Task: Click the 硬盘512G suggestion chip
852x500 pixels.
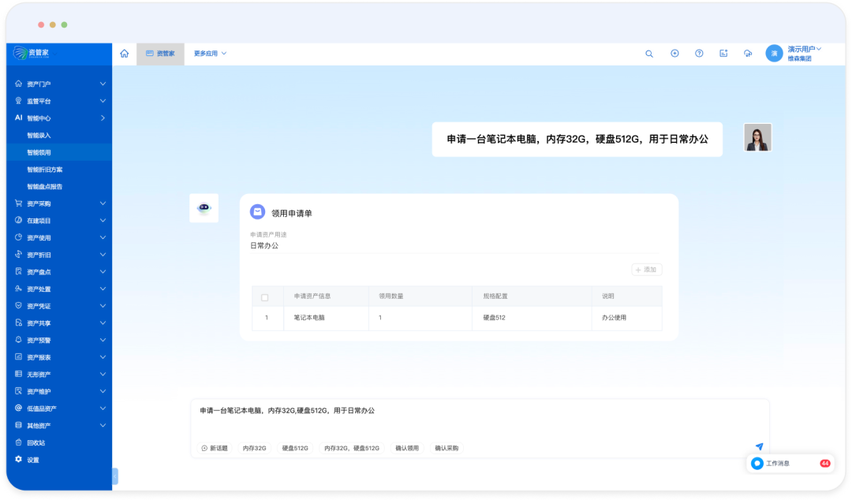Action: (295, 448)
